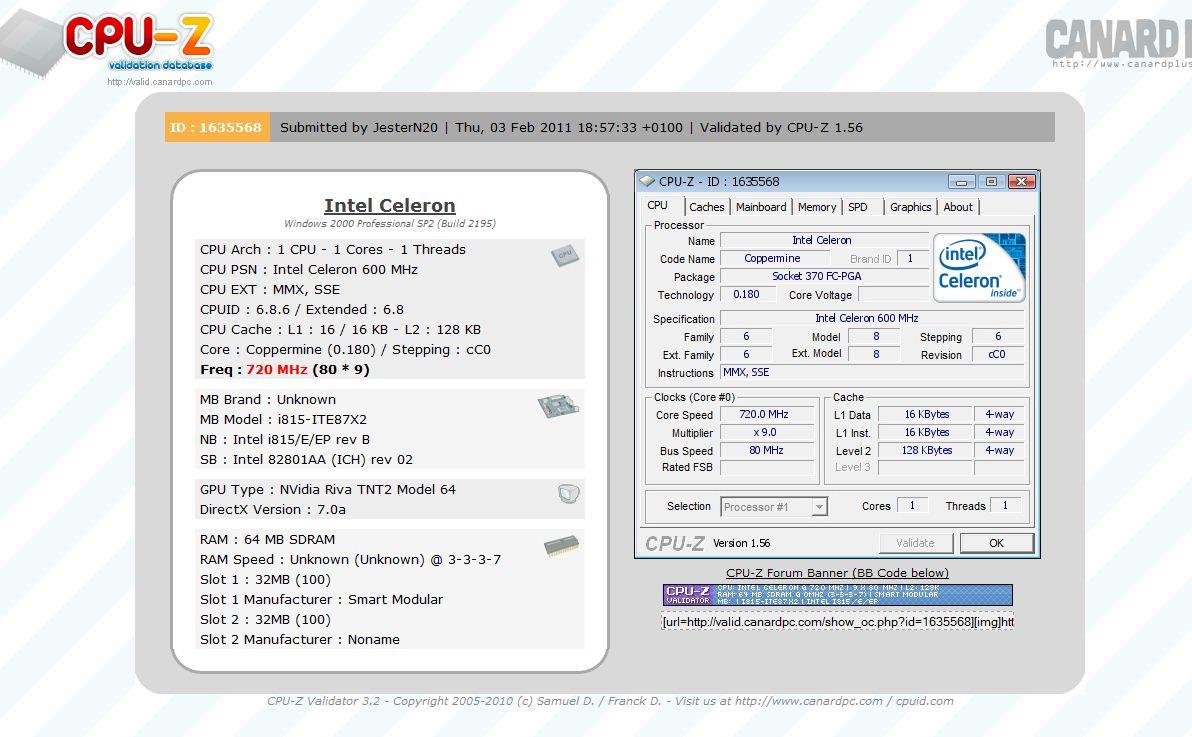Click the BB code URL text field

coord(837,621)
